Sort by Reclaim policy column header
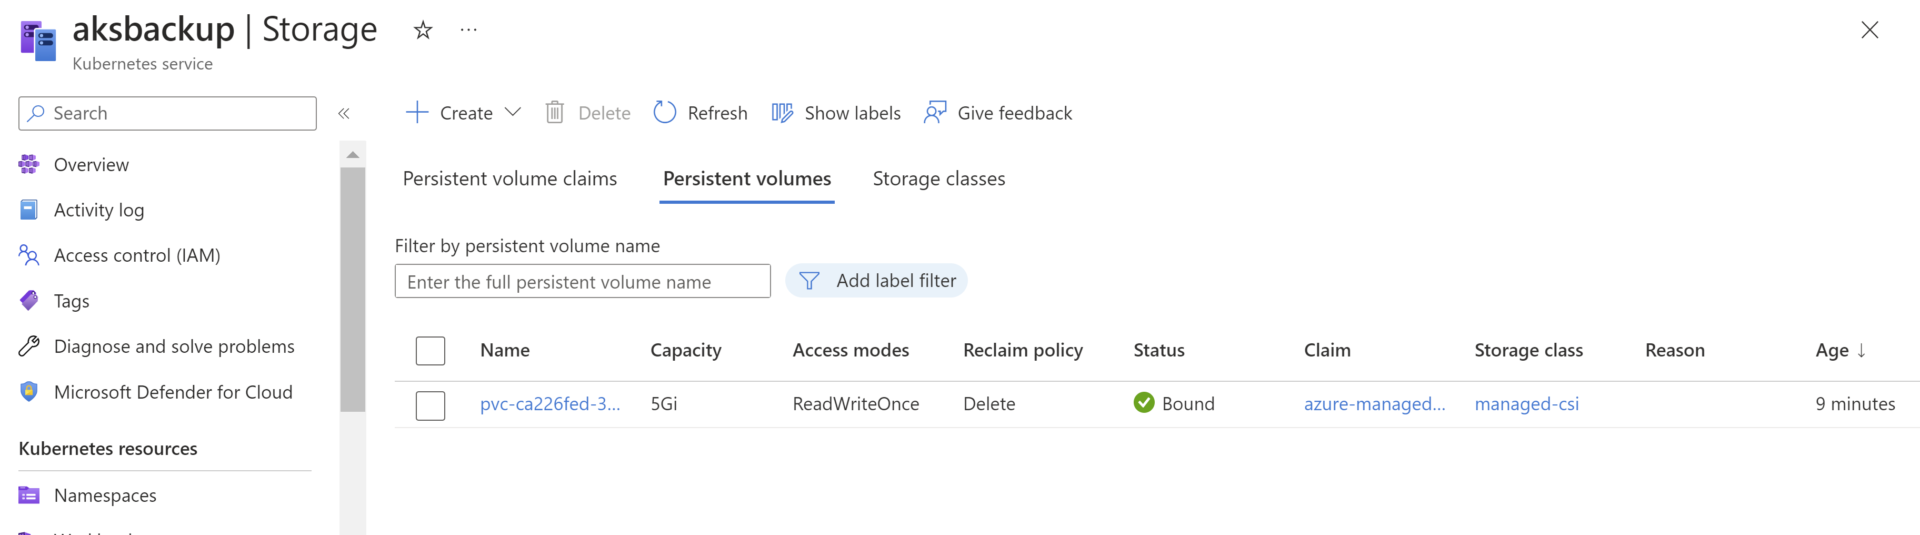Viewport: 1920px width, 535px height. 1023,350
